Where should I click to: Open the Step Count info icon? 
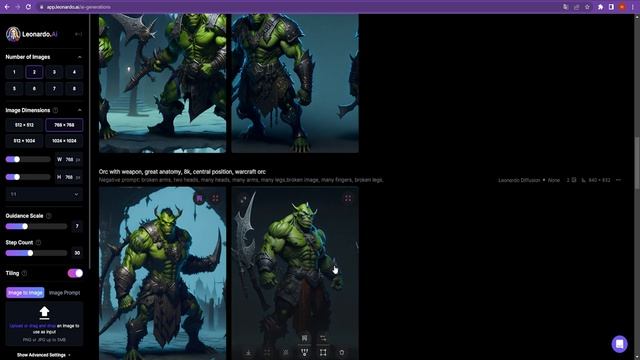38,242
